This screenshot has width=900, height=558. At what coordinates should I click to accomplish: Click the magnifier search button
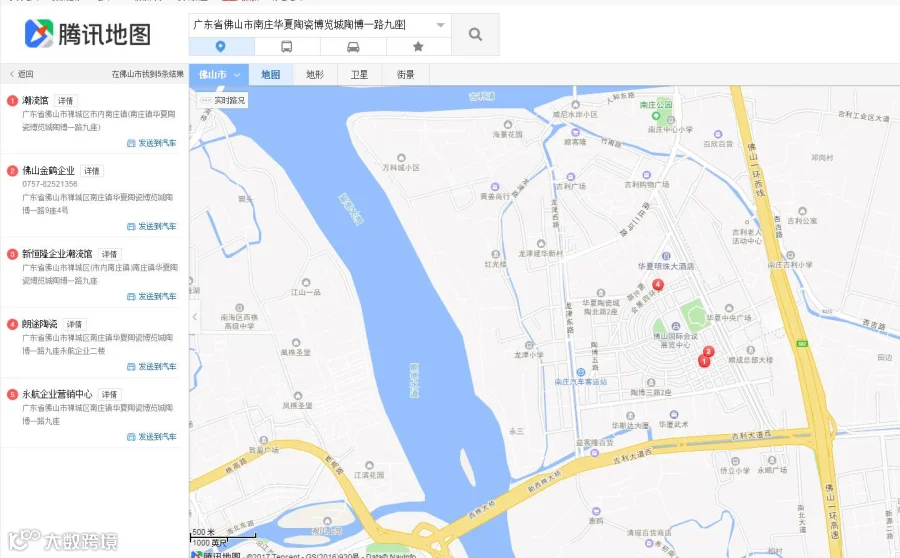475,34
